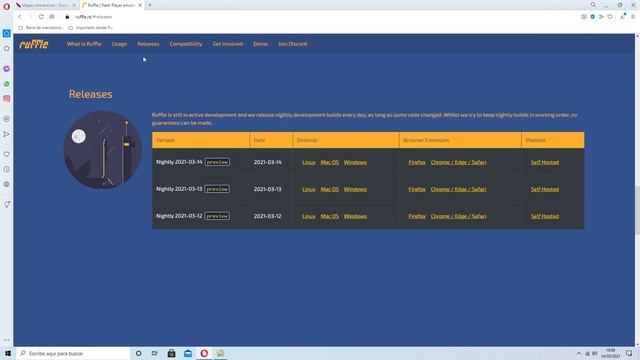Open My Flow arrow sidebar icon

pos(7,134)
